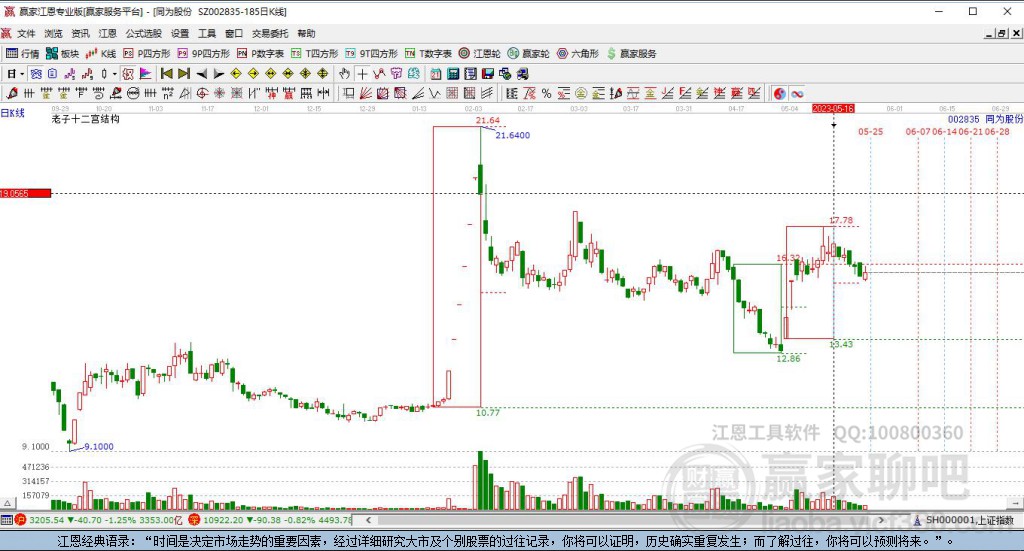The image size is (1024, 551).
Task: Click the red 19.0565 price label
Action: pos(25,193)
